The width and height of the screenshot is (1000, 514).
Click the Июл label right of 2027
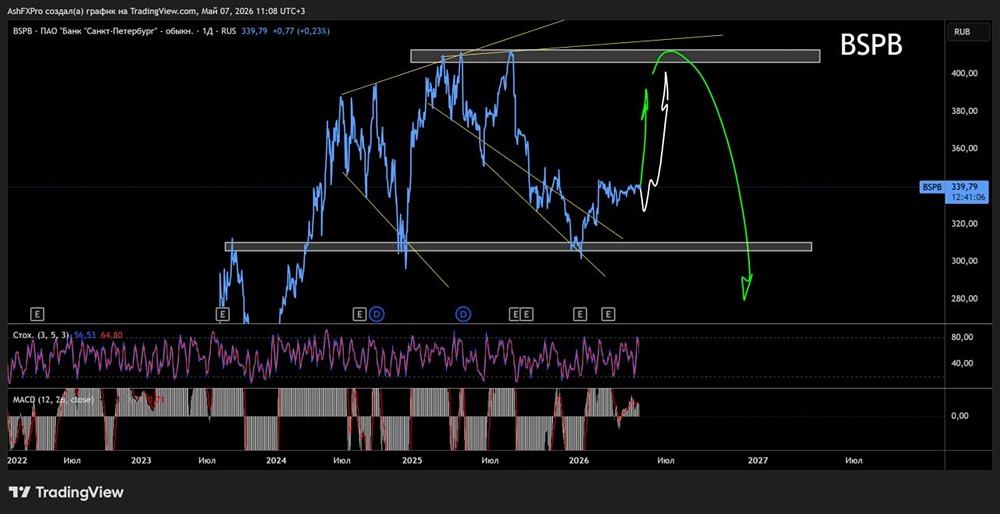click(854, 460)
